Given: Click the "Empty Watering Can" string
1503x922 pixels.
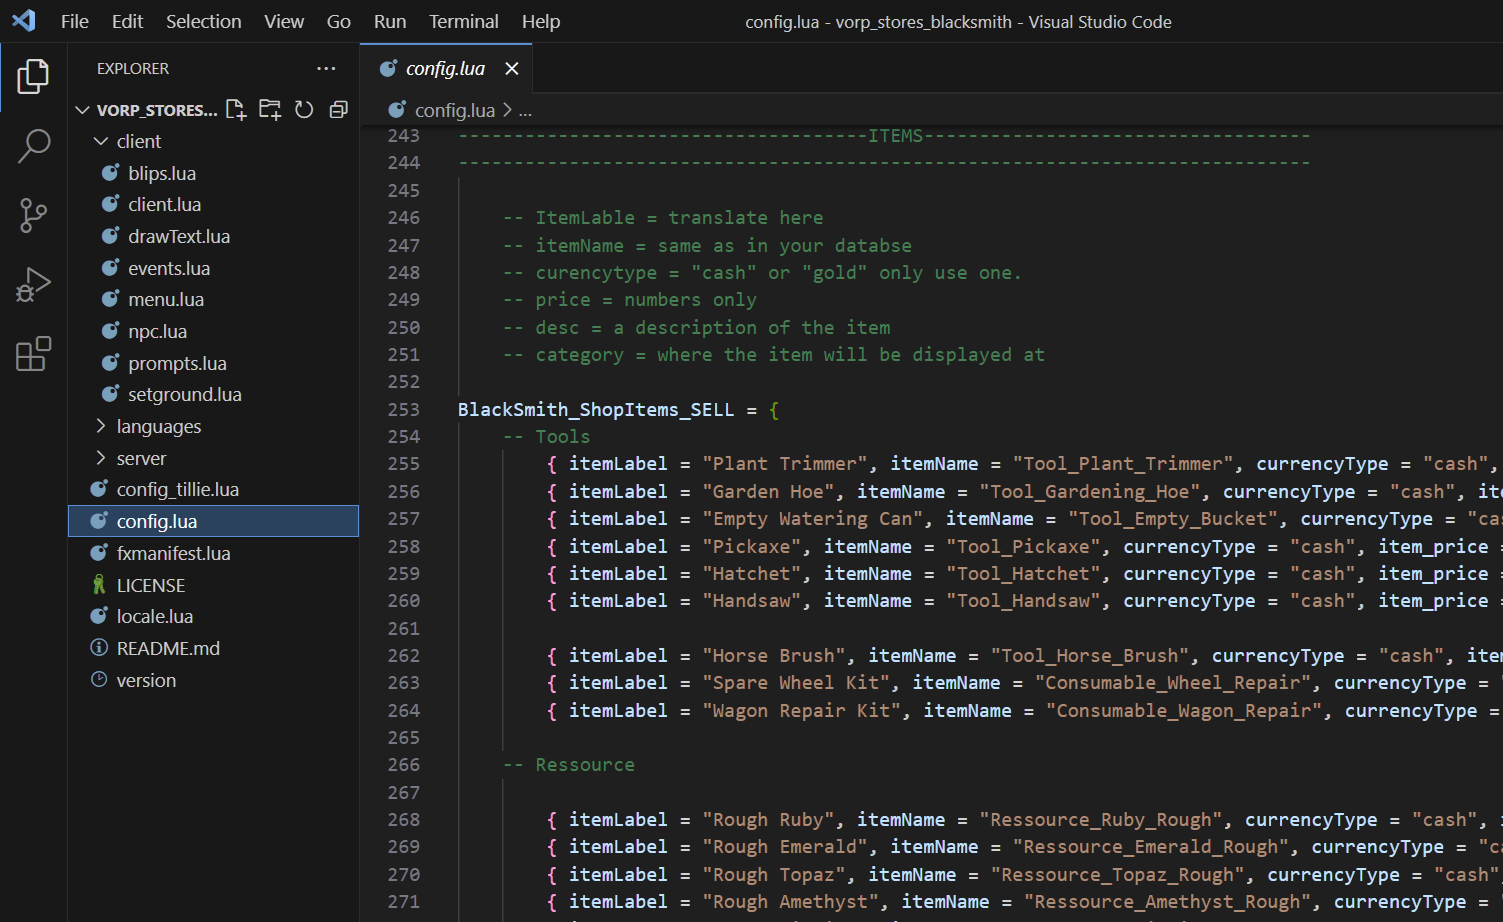Looking at the screenshot, I should coord(813,518).
